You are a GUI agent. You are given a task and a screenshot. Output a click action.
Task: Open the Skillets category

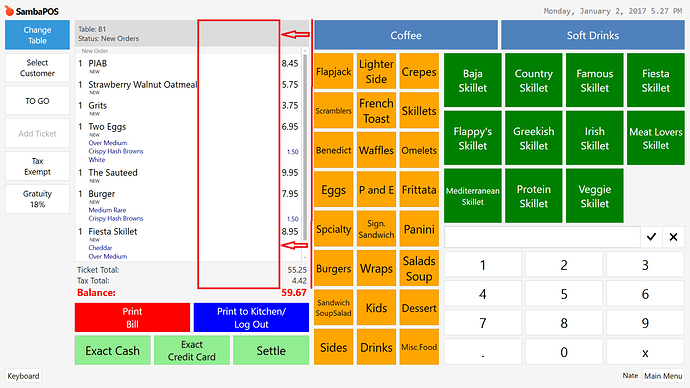pyautogui.click(x=419, y=111)
